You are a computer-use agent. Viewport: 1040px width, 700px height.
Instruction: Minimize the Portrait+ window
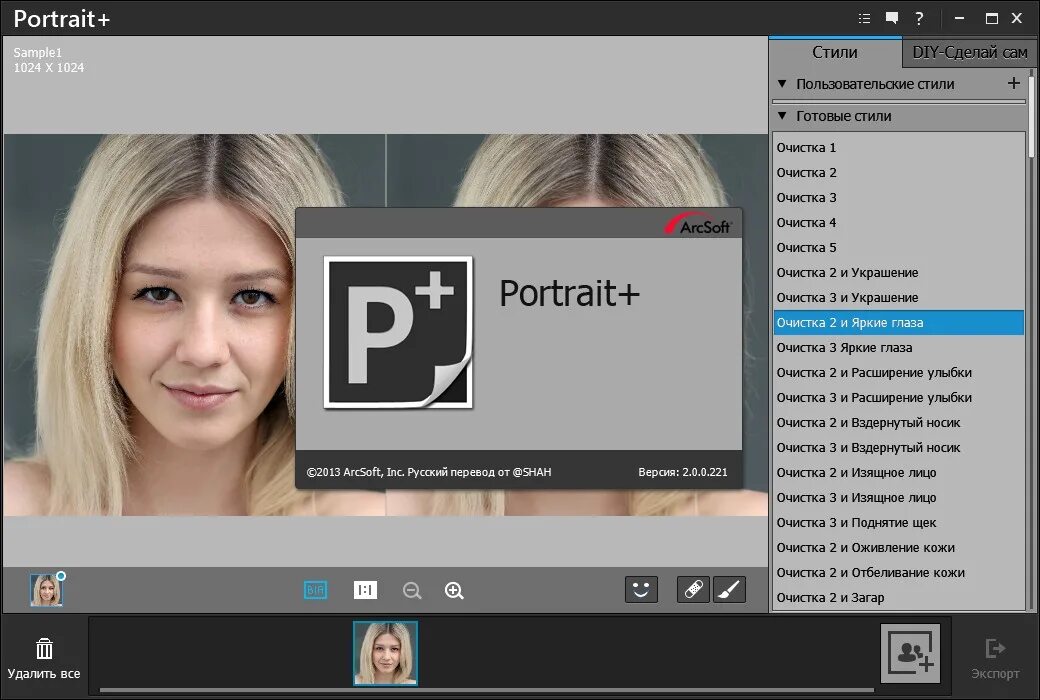959,19
